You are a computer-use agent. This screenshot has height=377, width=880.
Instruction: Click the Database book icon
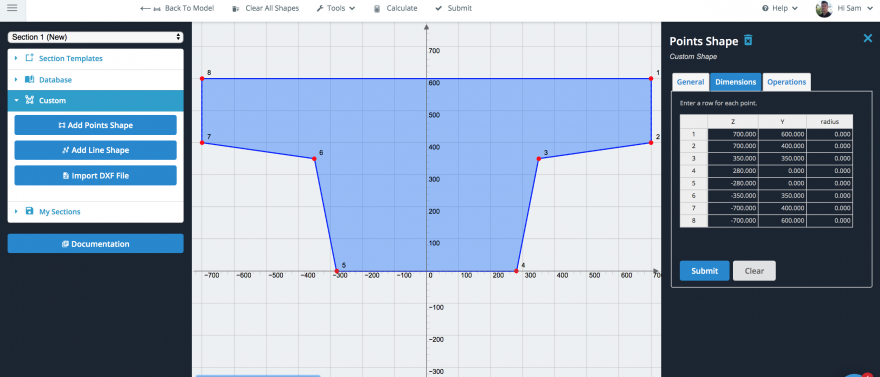coord(30,80)
